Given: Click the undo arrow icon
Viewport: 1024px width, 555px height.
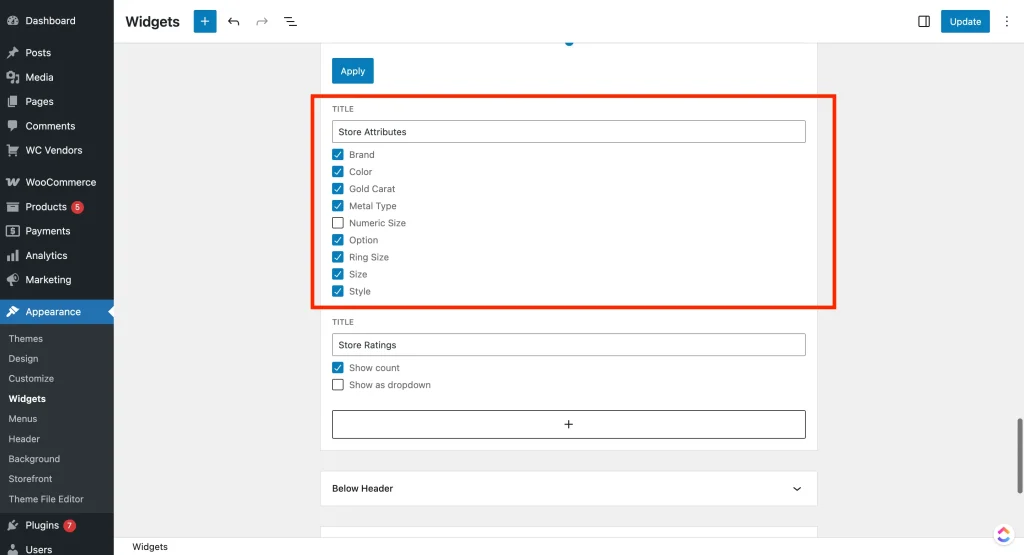Looking at the screenshot, I should coord(234,21).
